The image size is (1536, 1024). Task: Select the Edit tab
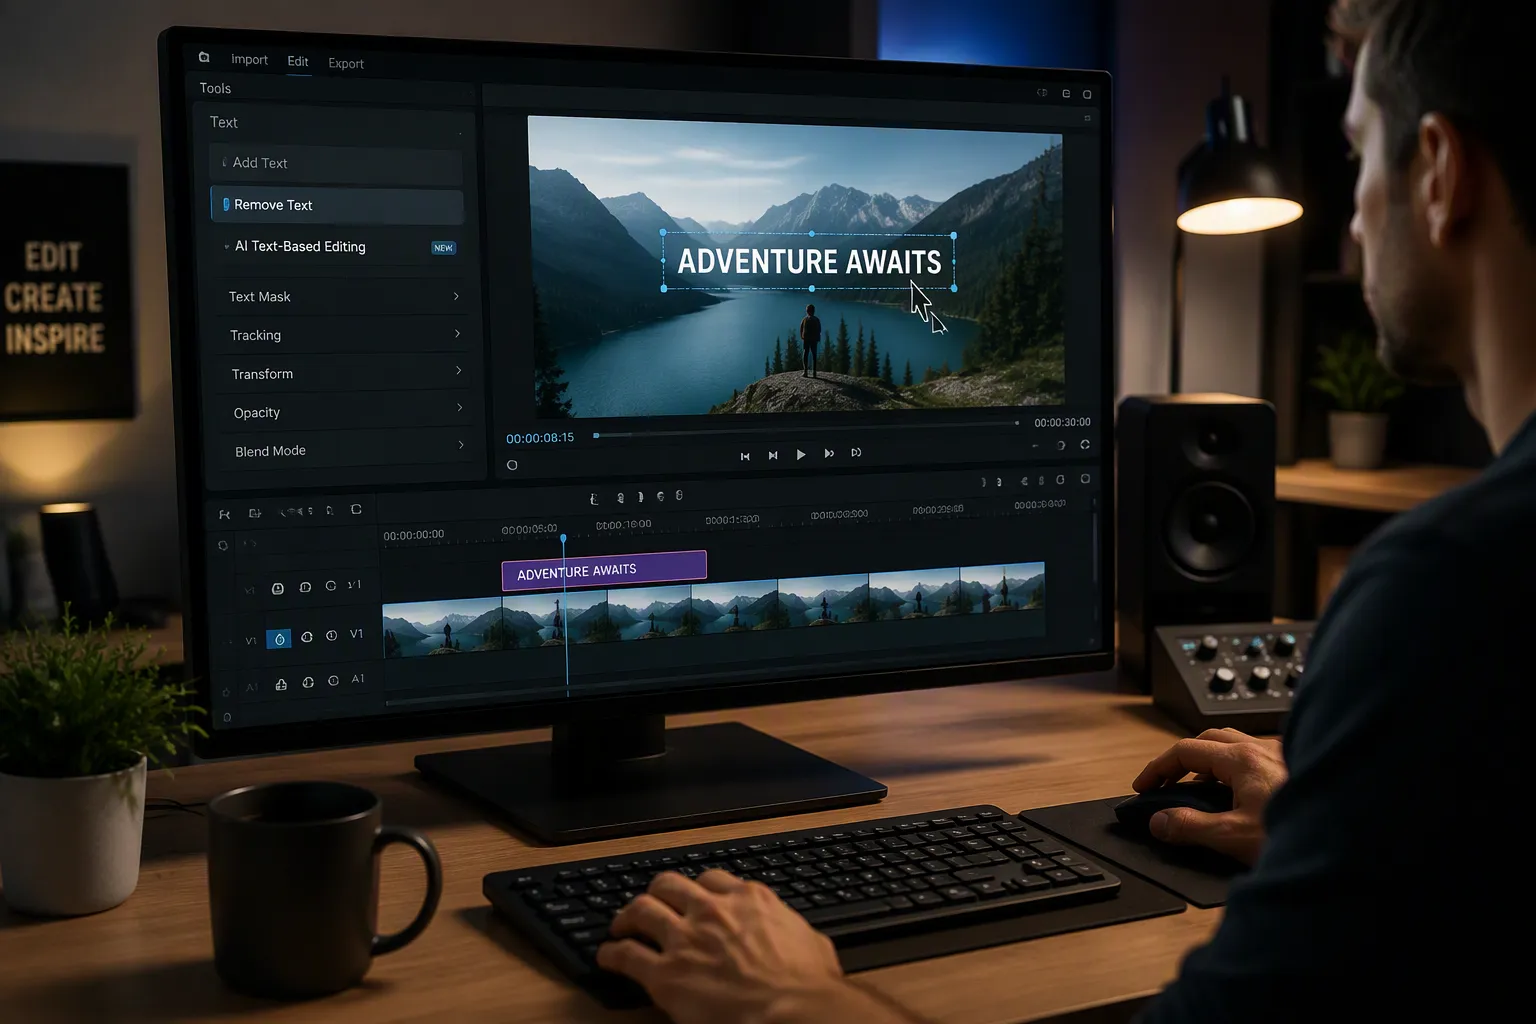click(x=298, y=61)
